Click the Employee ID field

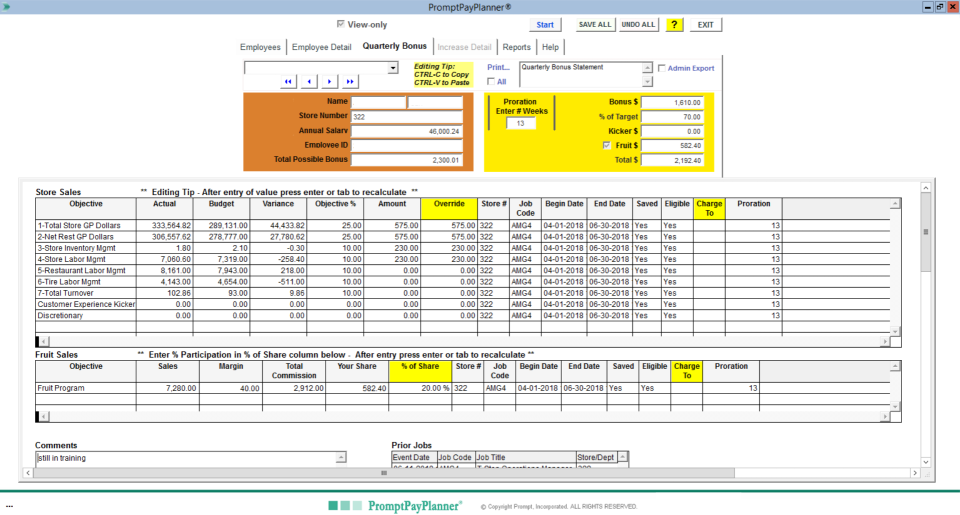tap(407, 145)
